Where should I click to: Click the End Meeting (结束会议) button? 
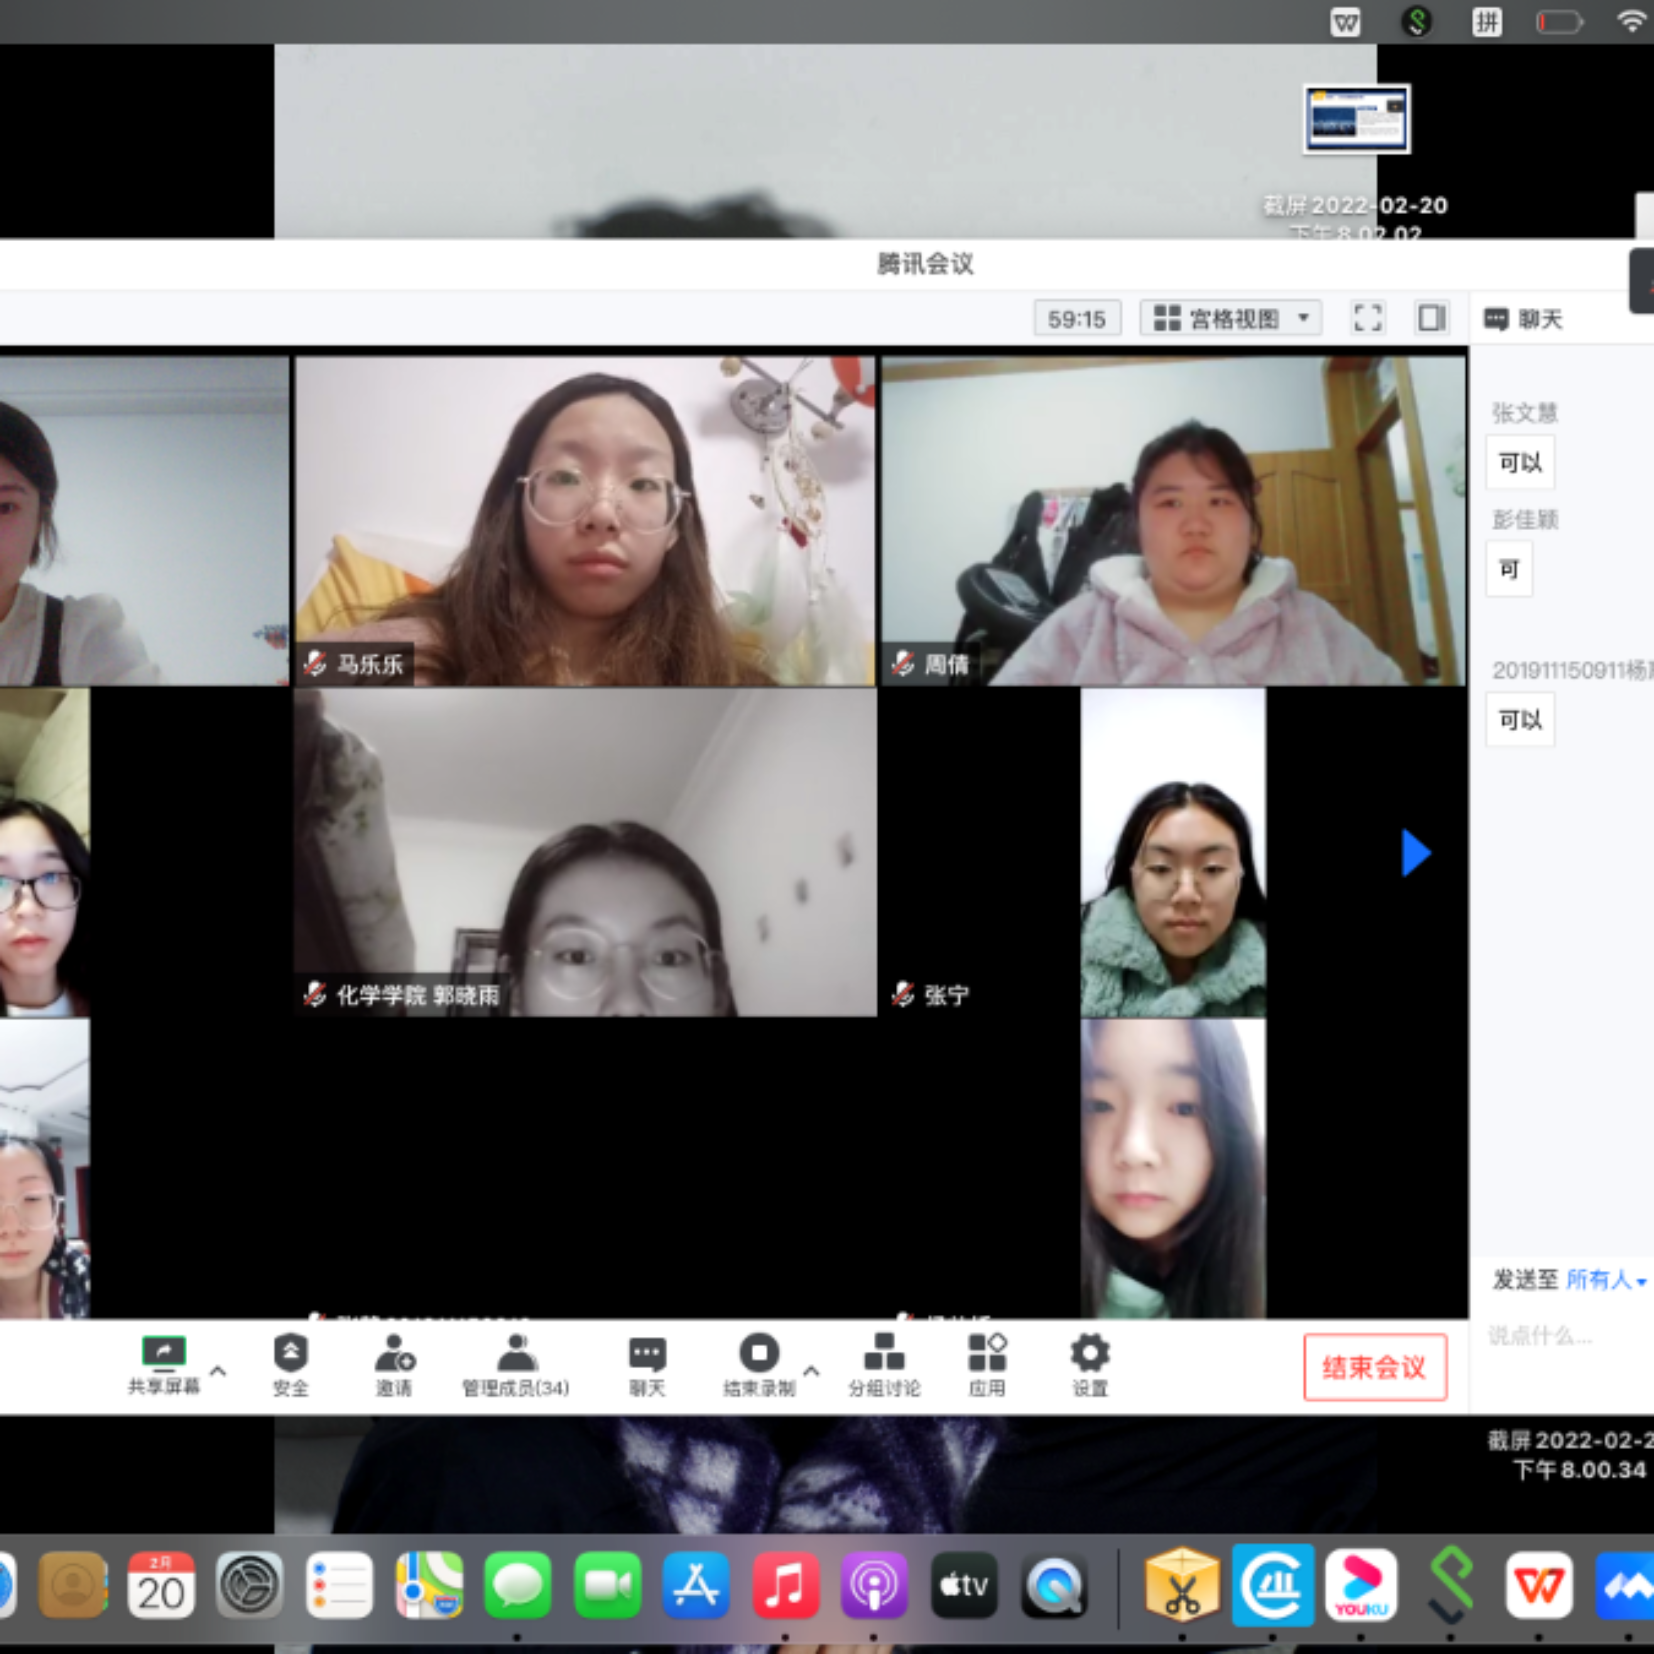click(1374, 1367)
